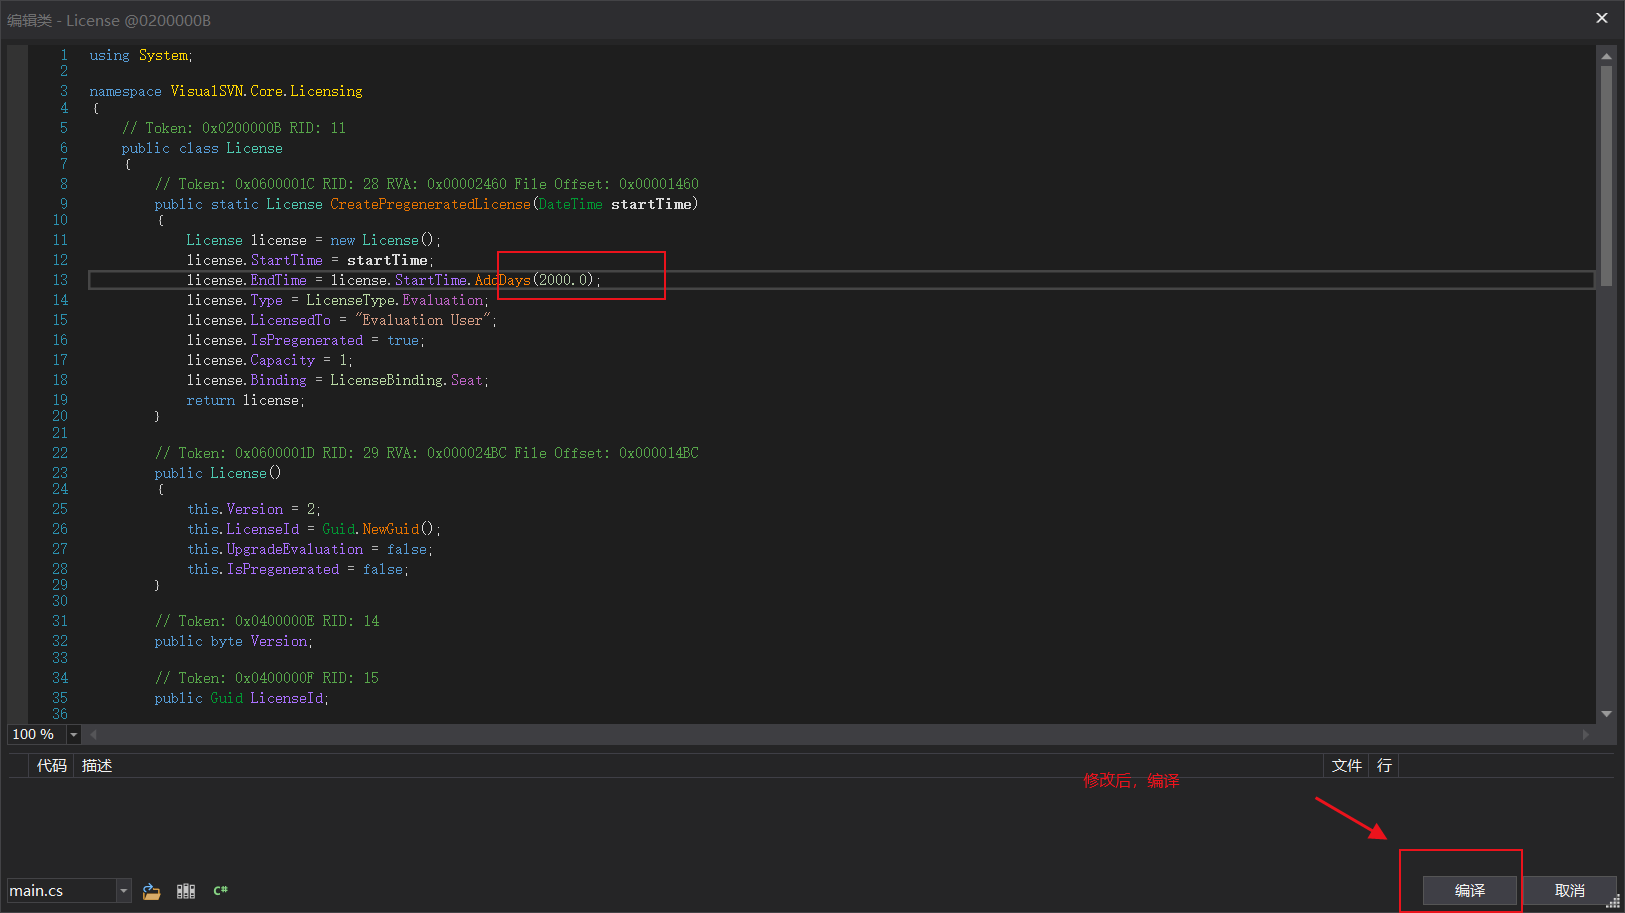
Task: Click the 'License license = new License();' line
Action: point(313,240)
